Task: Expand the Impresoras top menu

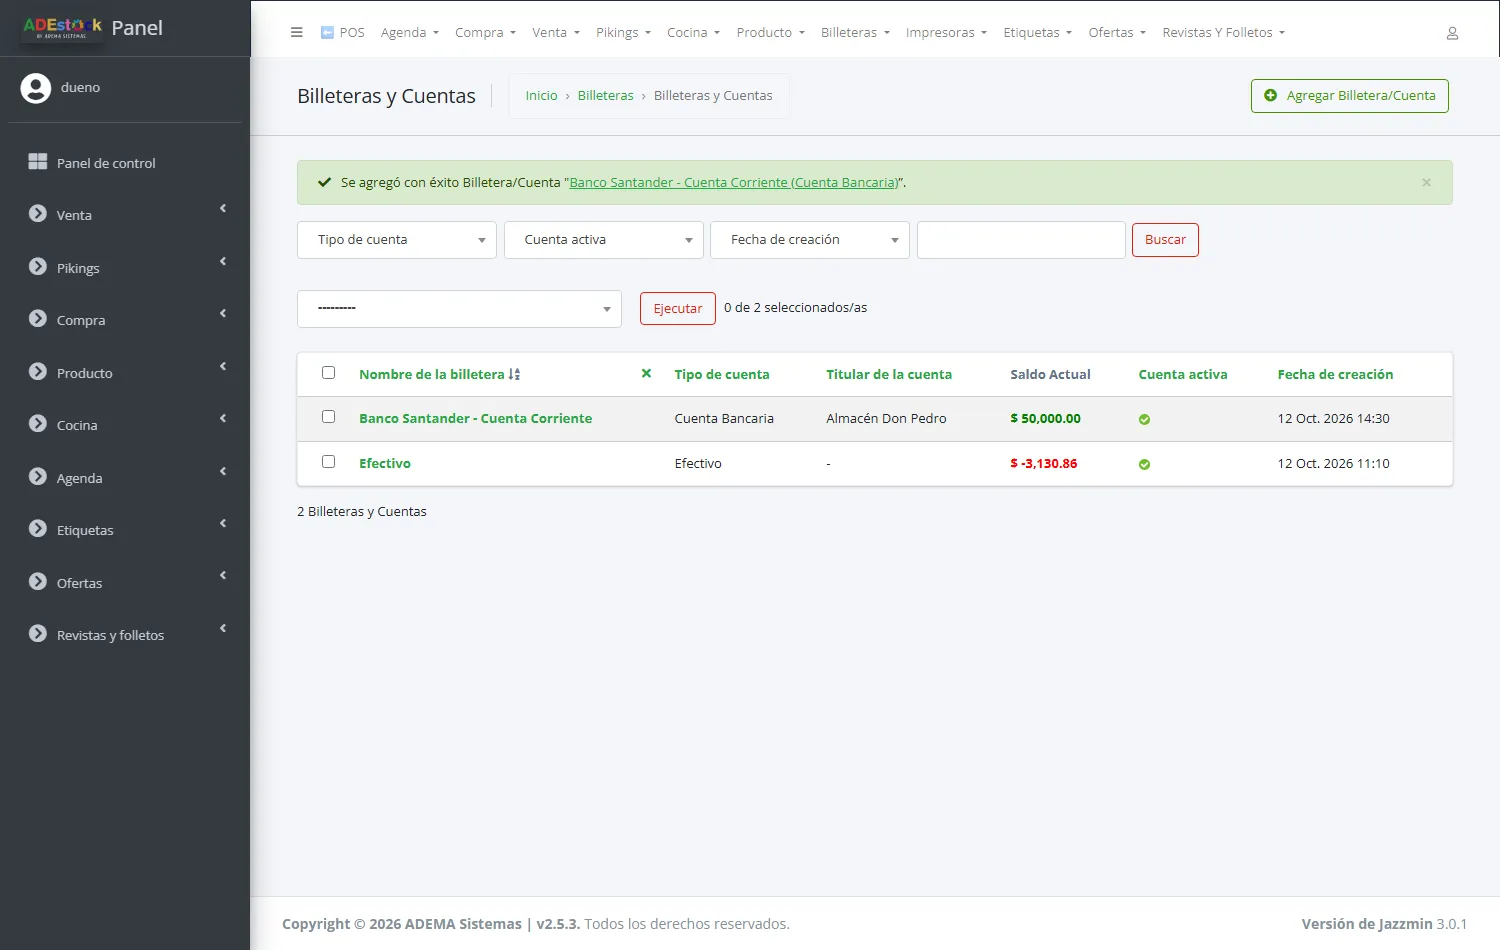Action: 946,33
